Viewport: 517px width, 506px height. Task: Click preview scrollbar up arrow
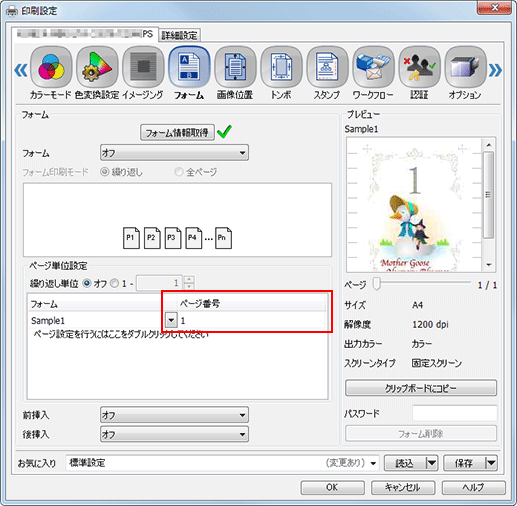[x=489, y=145]
